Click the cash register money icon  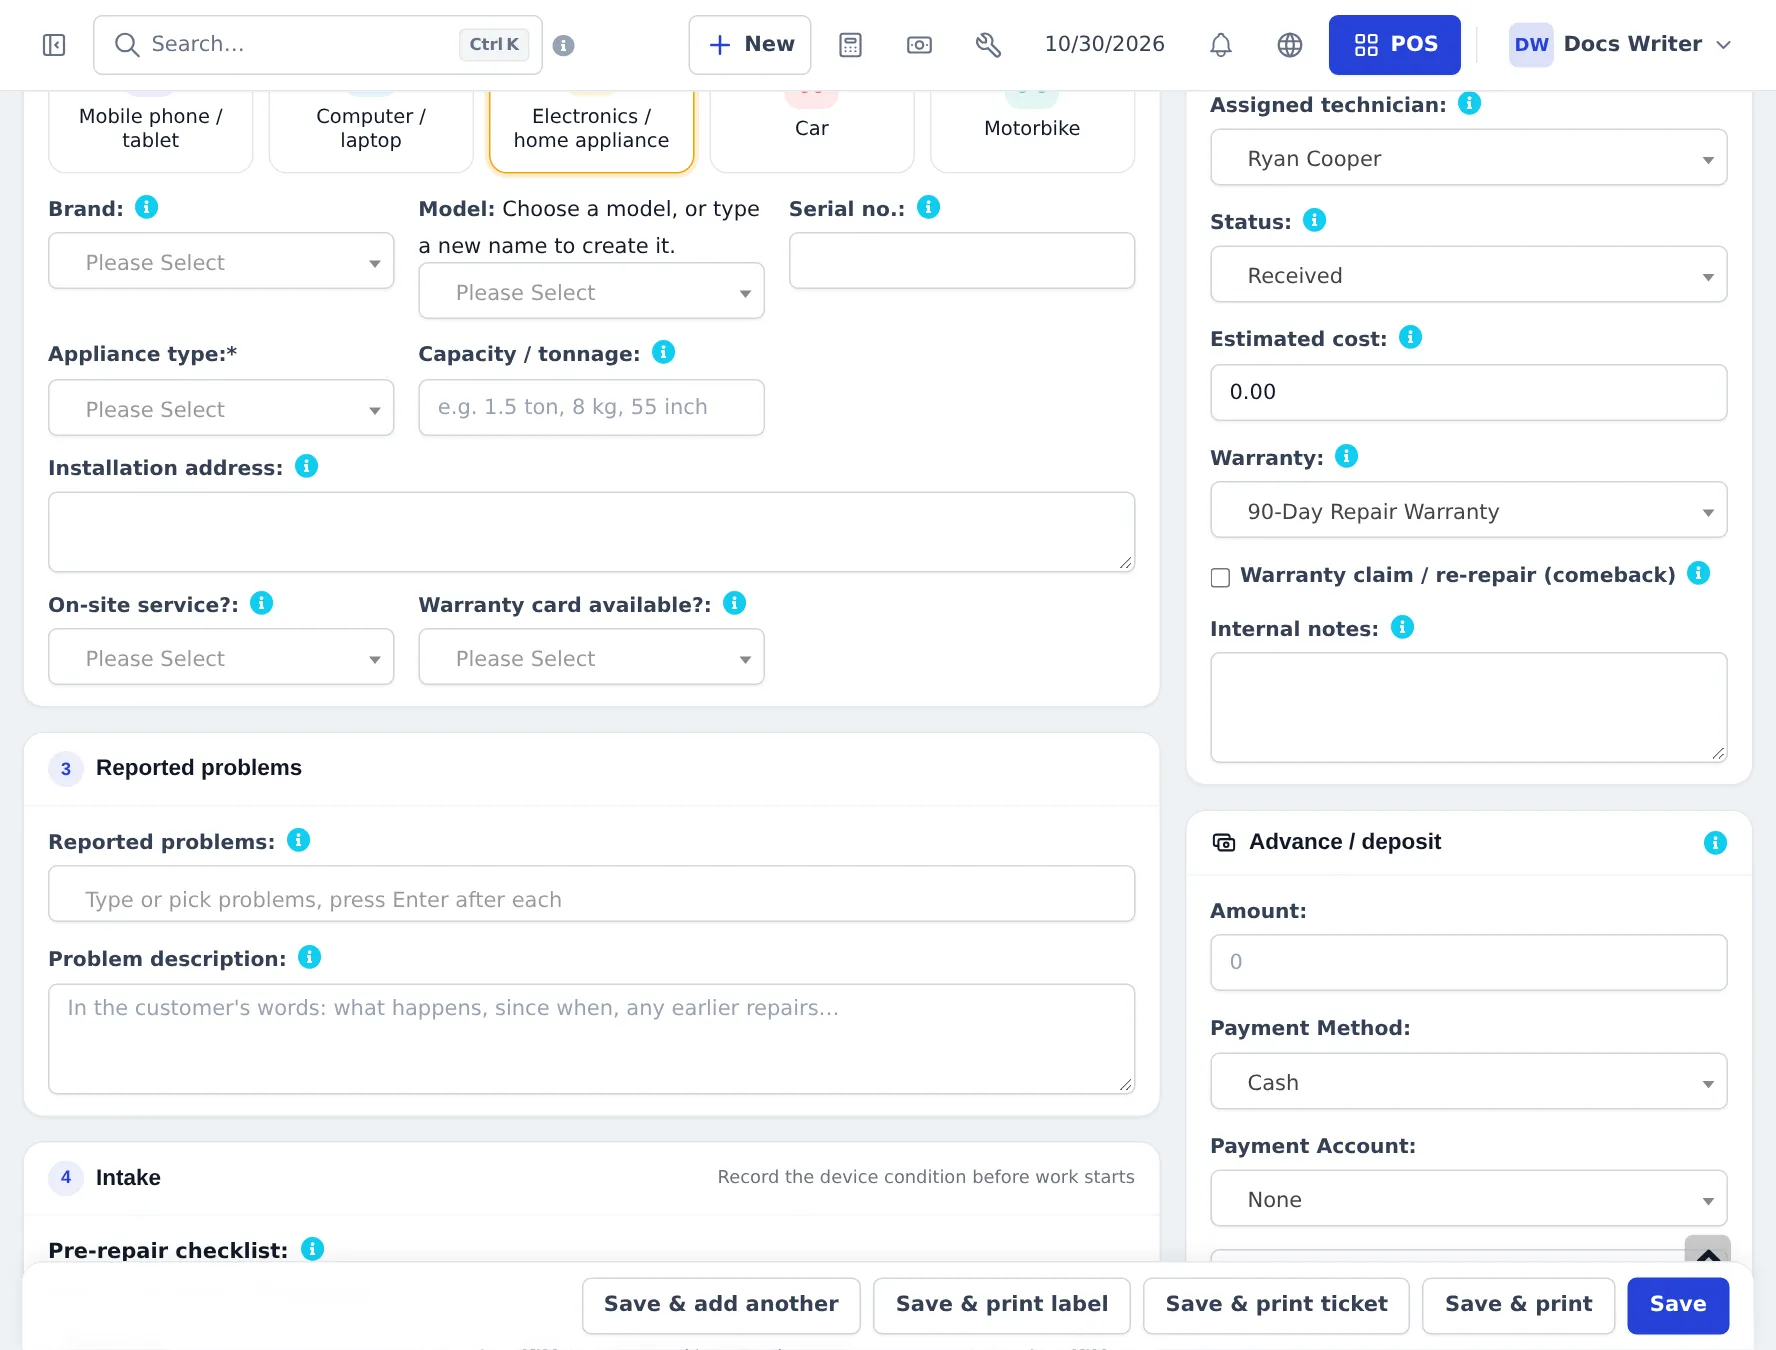click(x=919, y=45)
